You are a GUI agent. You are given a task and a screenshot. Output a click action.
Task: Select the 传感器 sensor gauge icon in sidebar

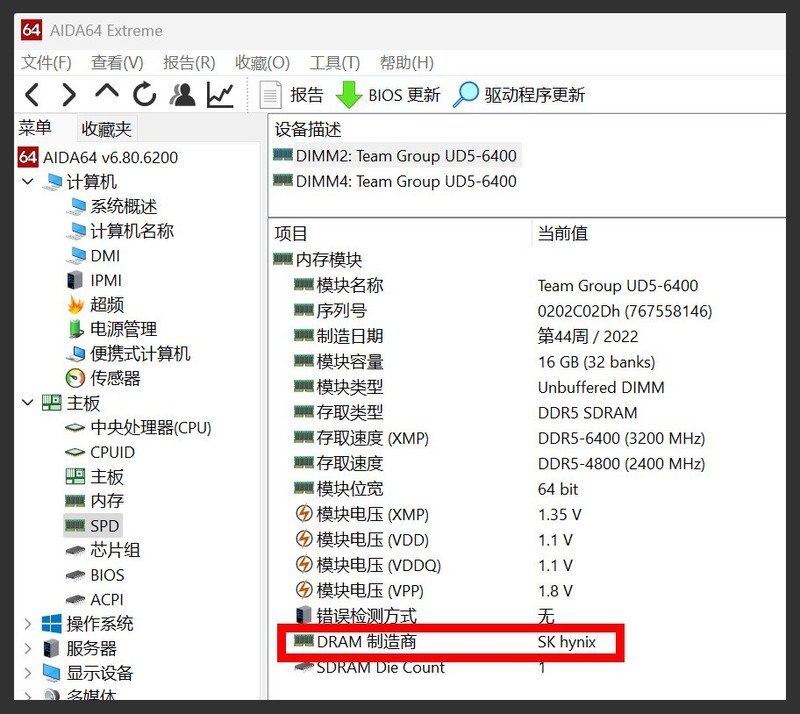point(73,378)
